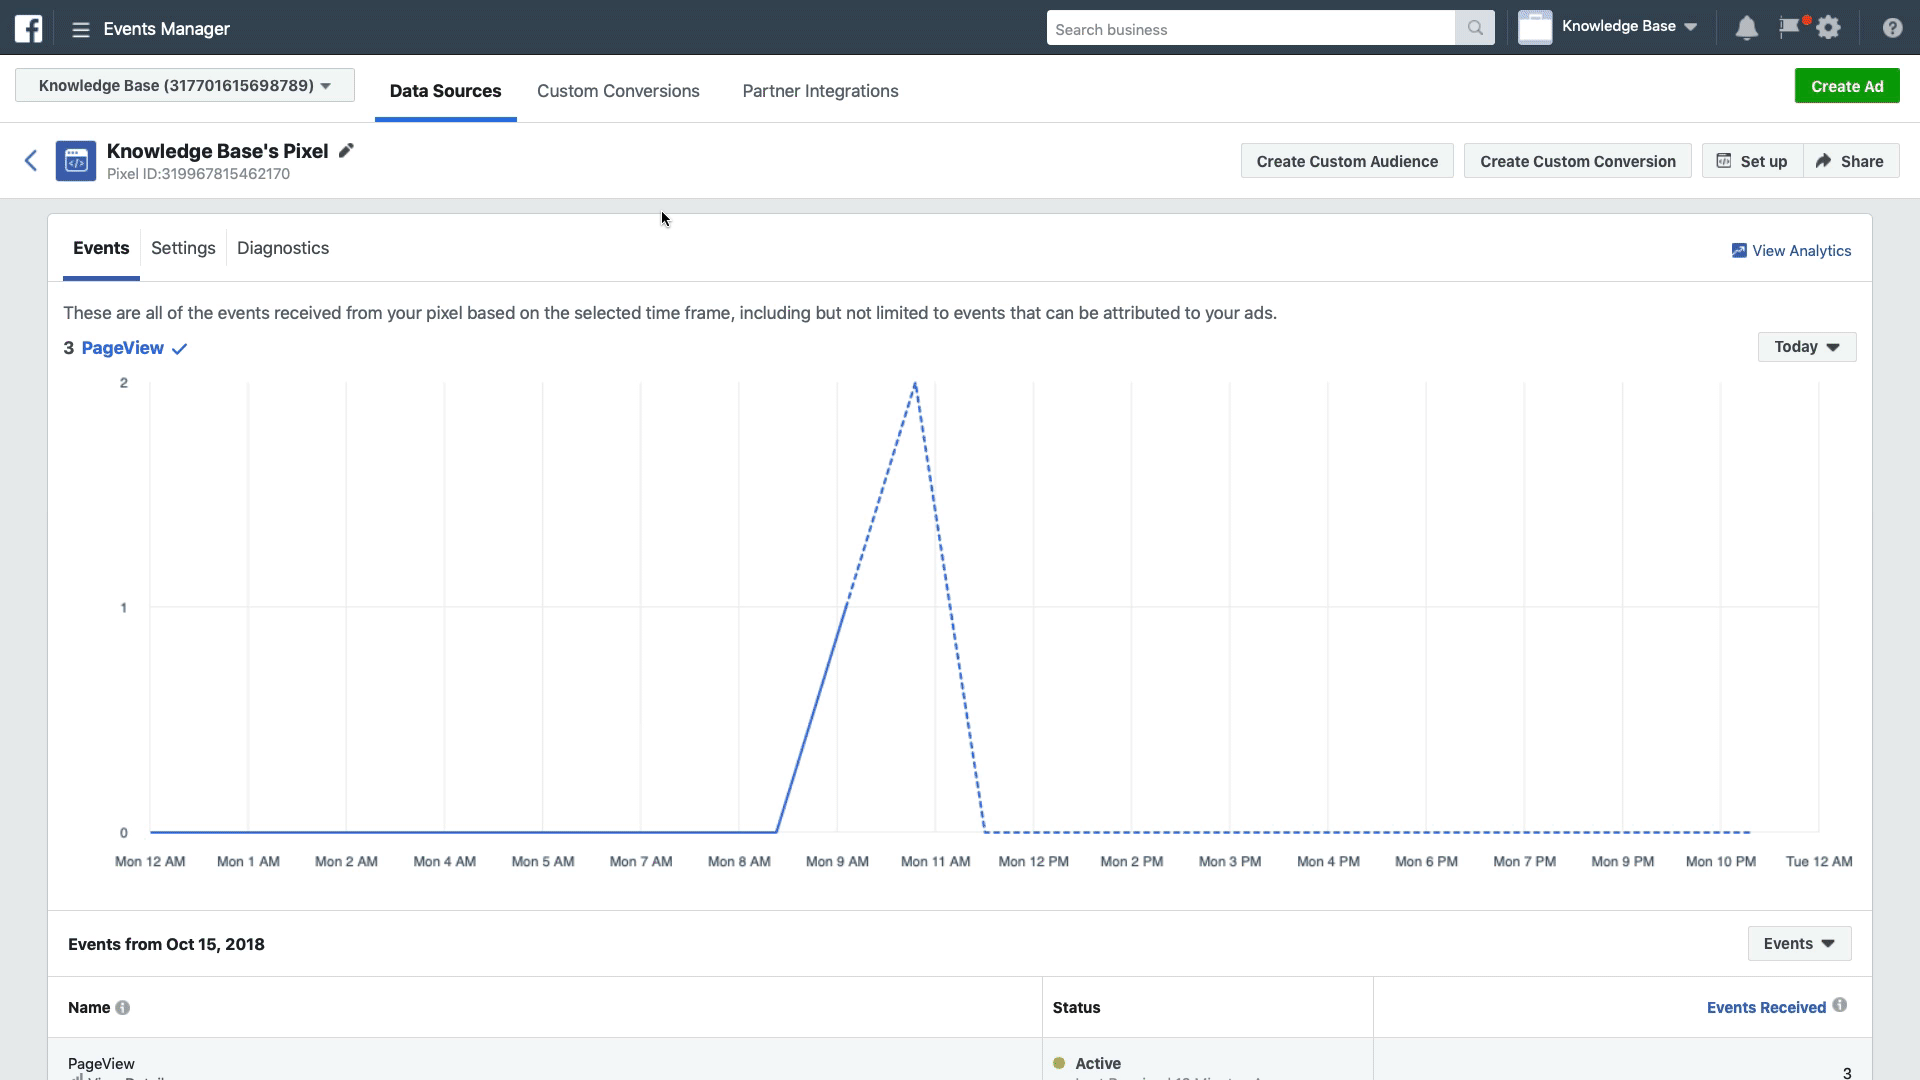Click the Create Ad button
1920x1080 pixels.
coord(1846,86)
